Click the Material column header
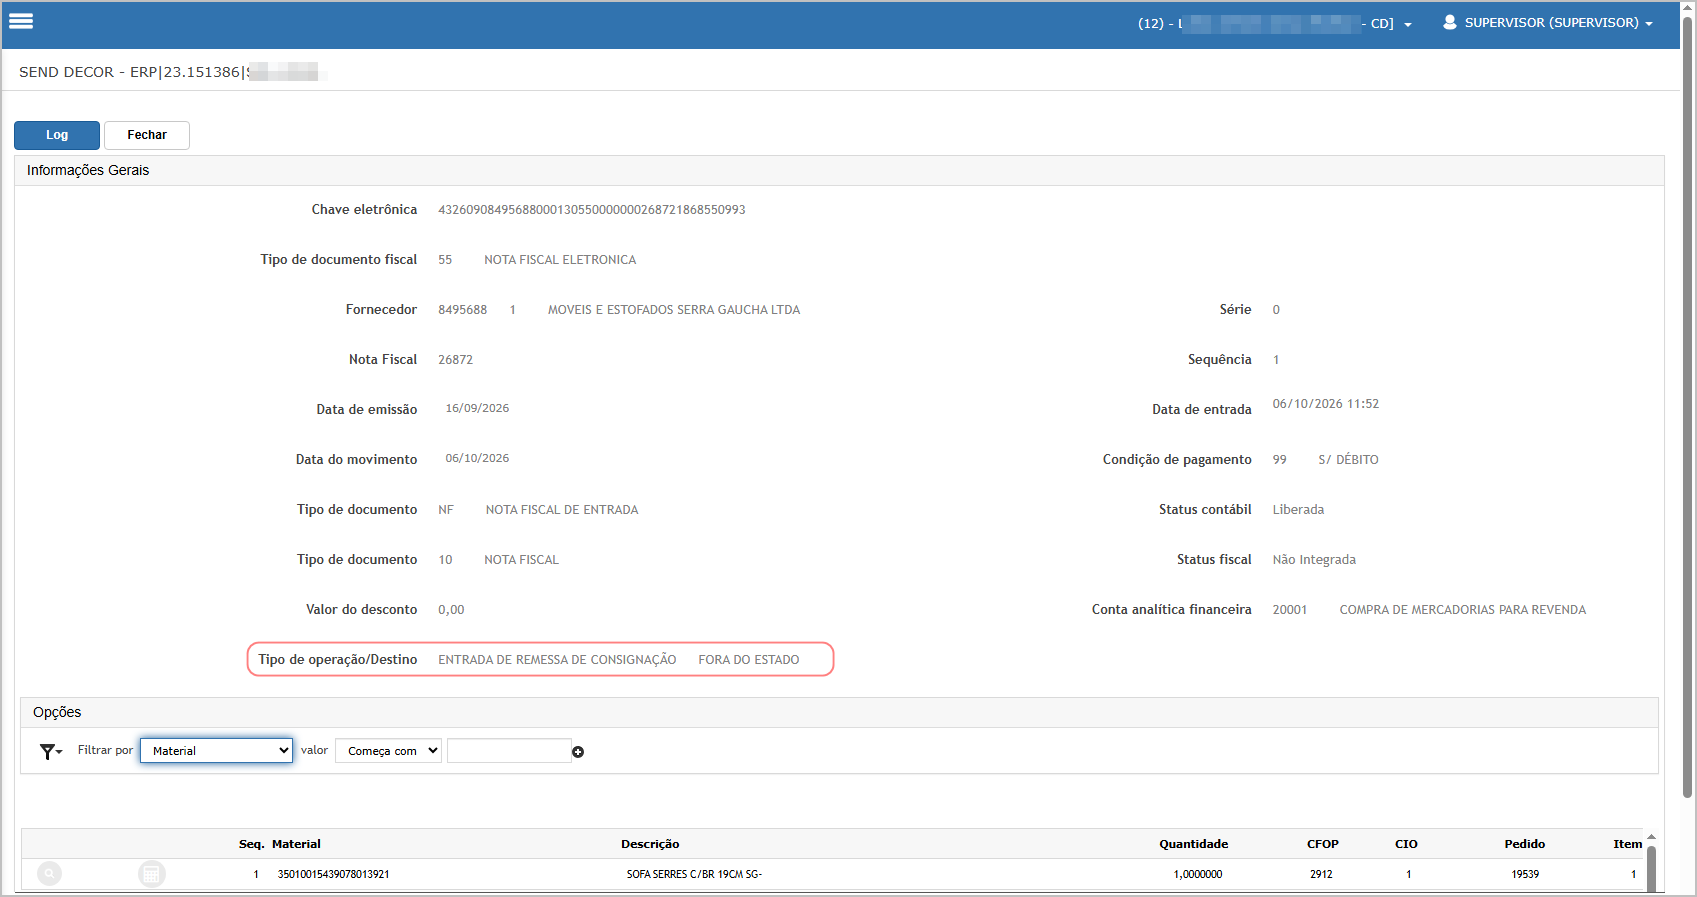 (296, 844)
